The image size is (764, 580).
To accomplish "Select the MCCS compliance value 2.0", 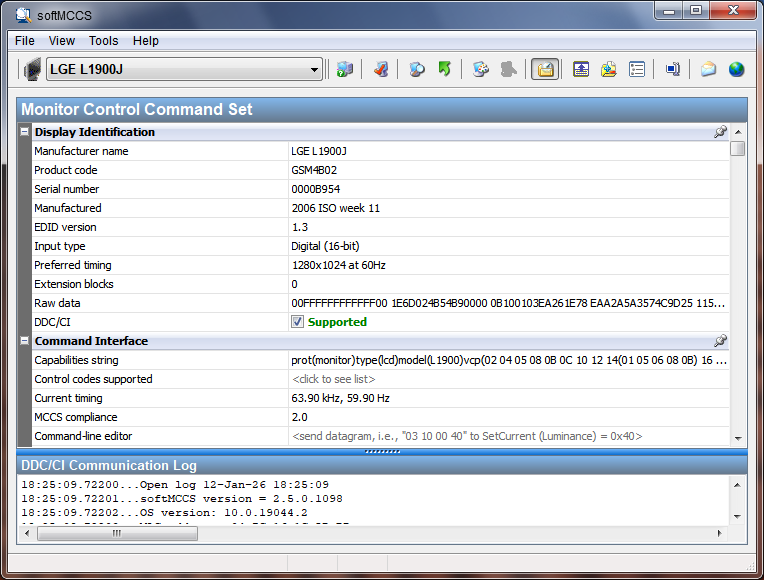I will [x=299, y=417].
